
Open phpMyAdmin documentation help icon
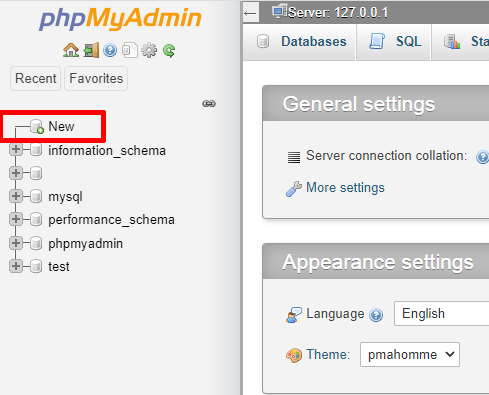click(x=110, y=50)
